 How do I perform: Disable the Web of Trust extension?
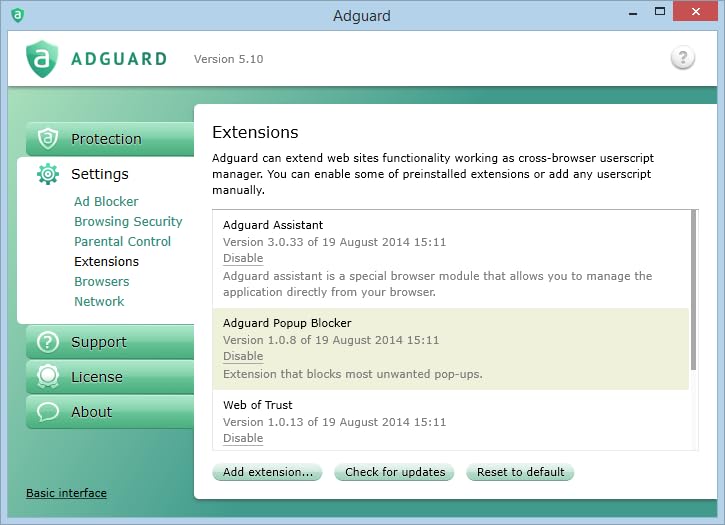(x=243, y=438)
